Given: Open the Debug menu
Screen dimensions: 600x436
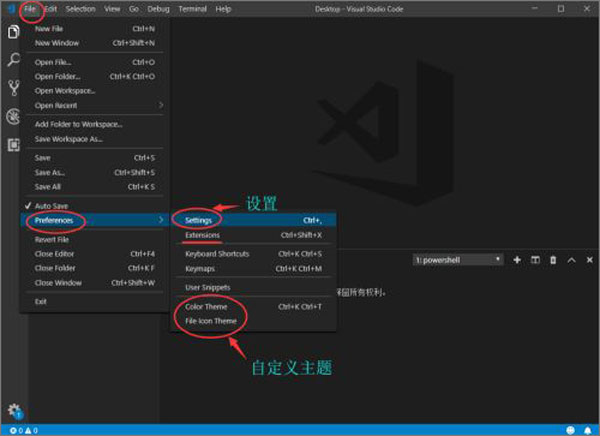Looking at the screenshot, I should tap(158, 9).
